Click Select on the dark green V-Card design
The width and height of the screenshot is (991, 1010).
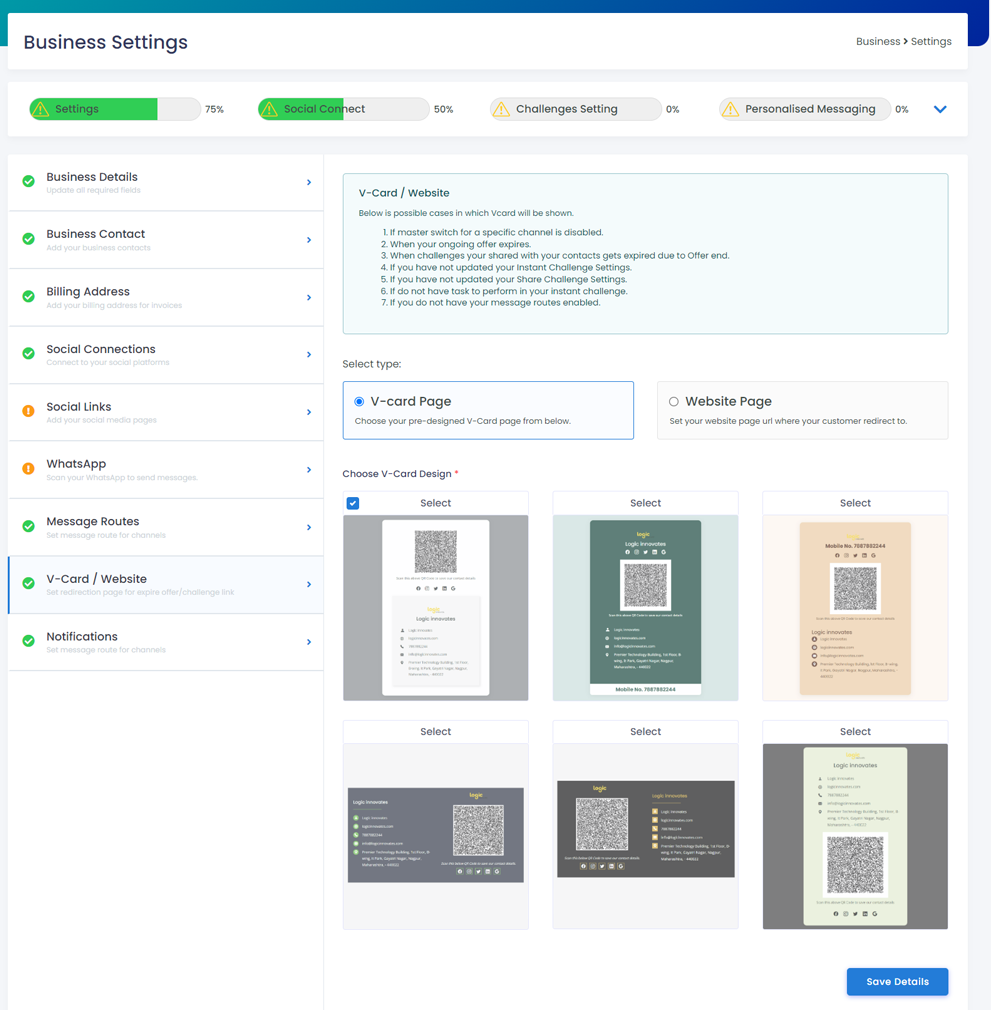click(x=645, y=503)
